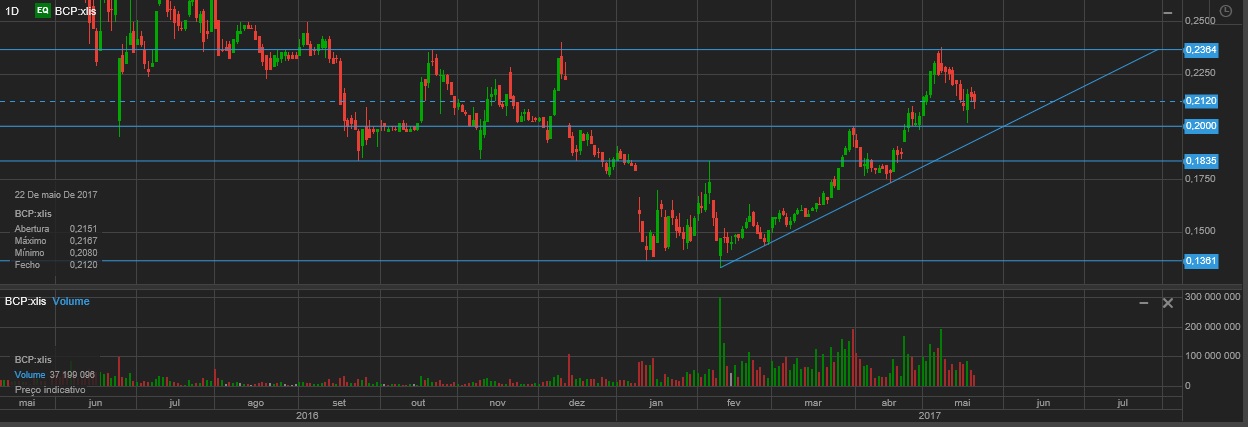Click the tallest green volume bar in February
Viewport: 1248px width, 427px height.
[720, 340]
